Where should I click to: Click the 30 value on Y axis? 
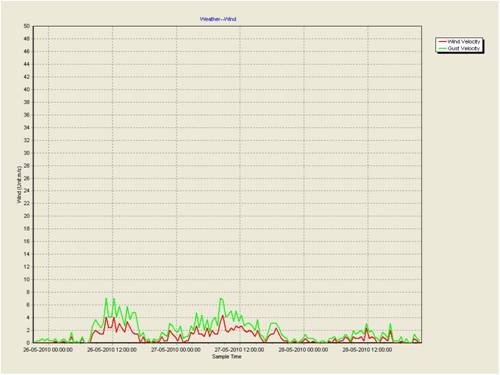click(27, 153)
